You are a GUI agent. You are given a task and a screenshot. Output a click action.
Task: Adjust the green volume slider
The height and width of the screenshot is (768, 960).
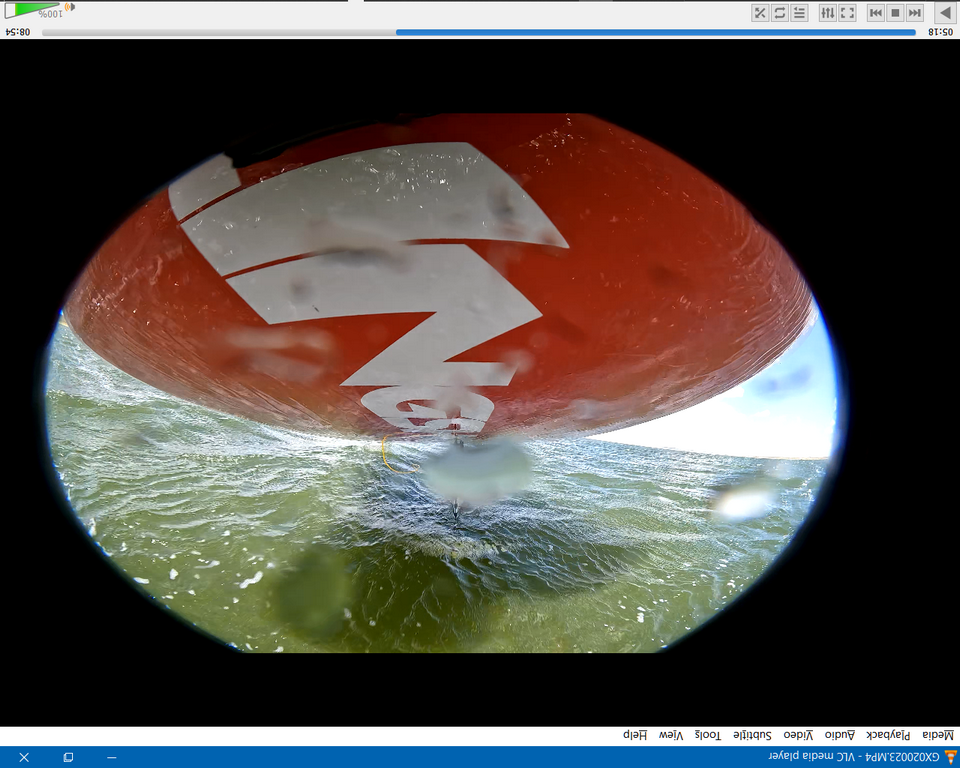35,10
